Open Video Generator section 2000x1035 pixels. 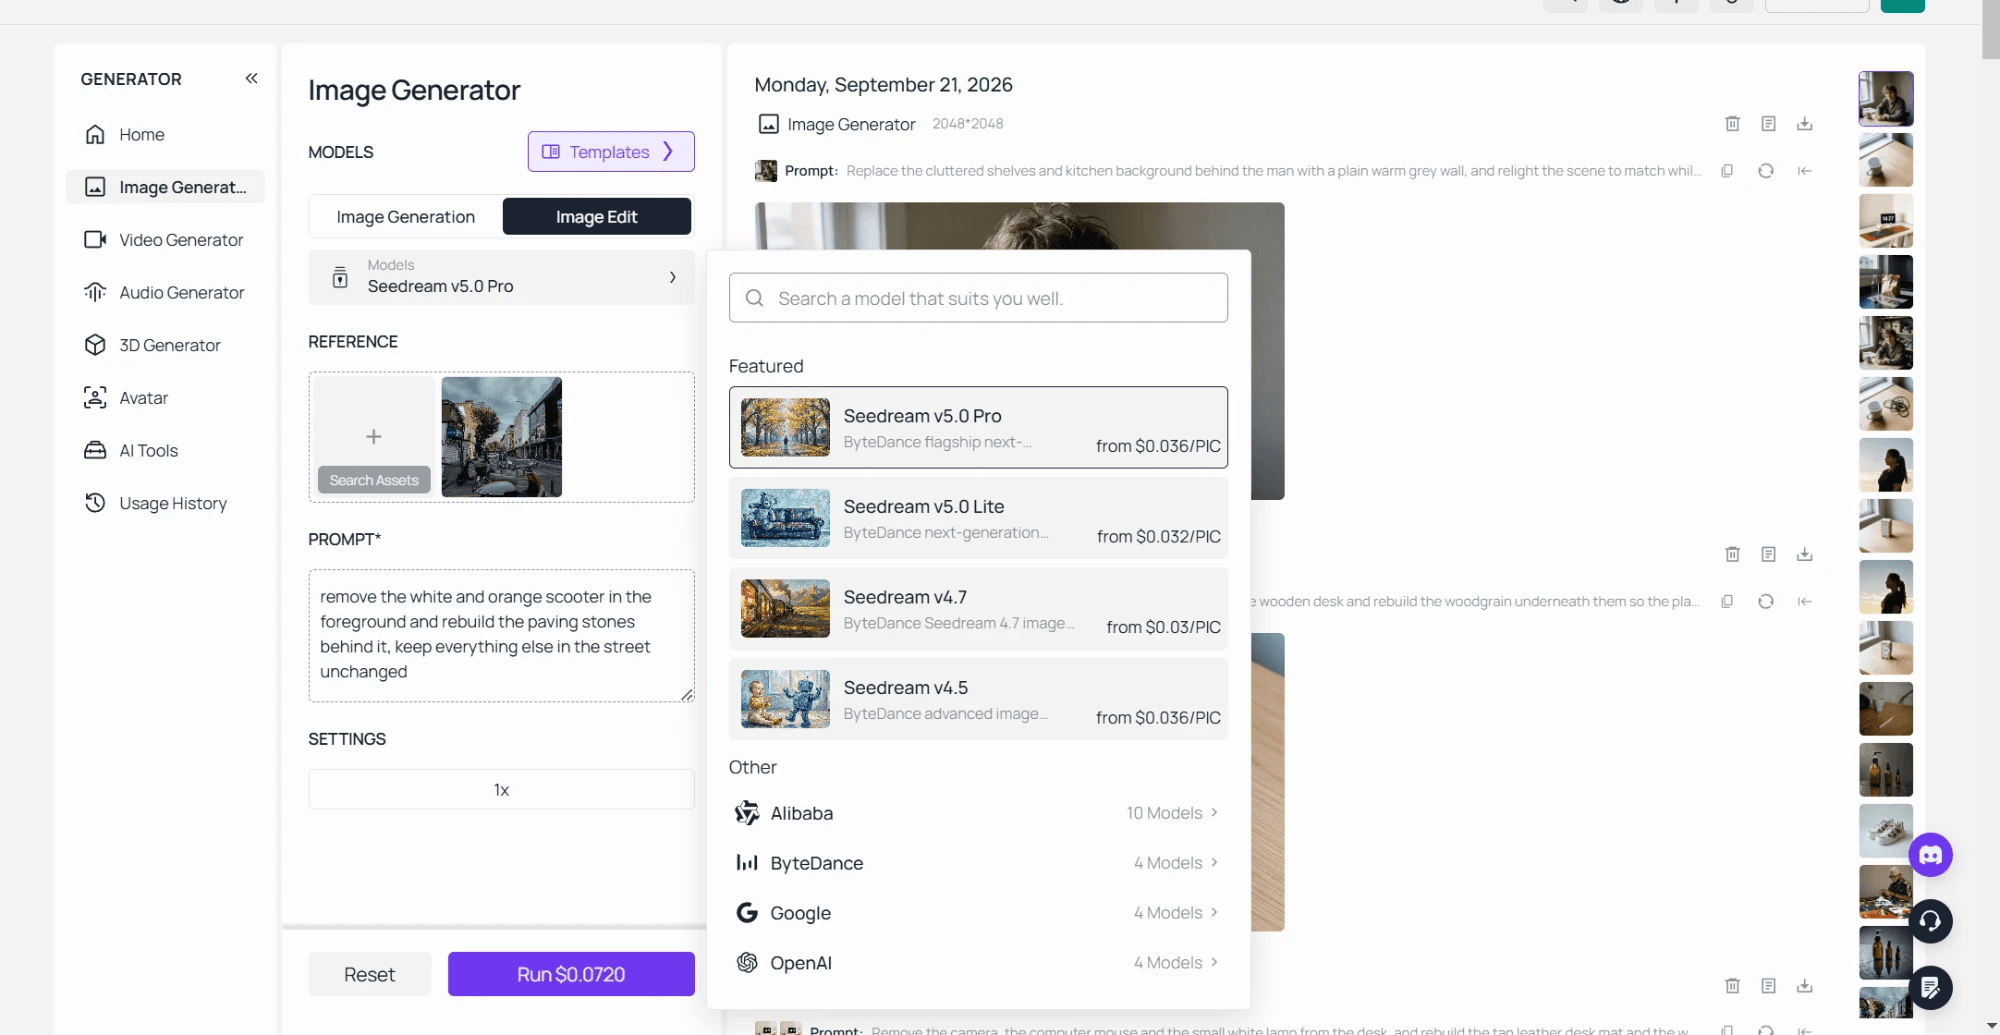[165, 240]
